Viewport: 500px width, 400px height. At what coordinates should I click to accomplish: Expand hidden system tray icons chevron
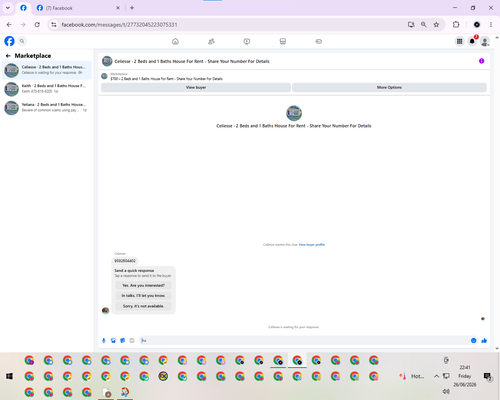pyautogui.click(x=436, y=376)
